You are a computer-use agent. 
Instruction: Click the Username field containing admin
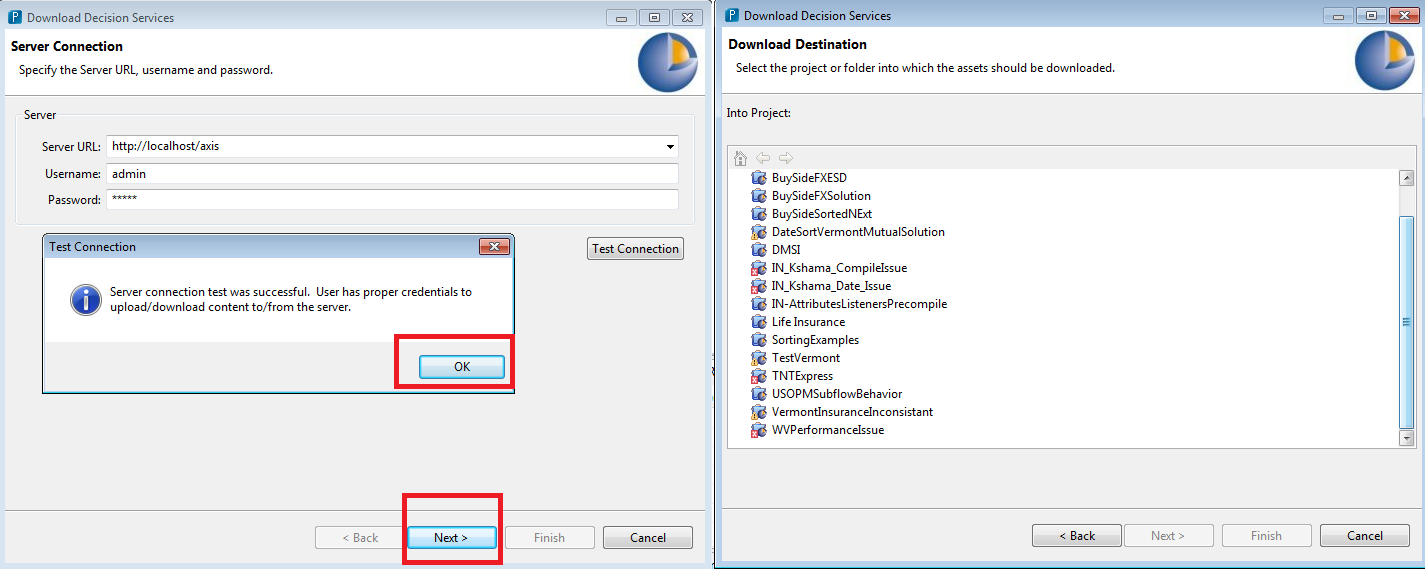(x=392, y=173)
